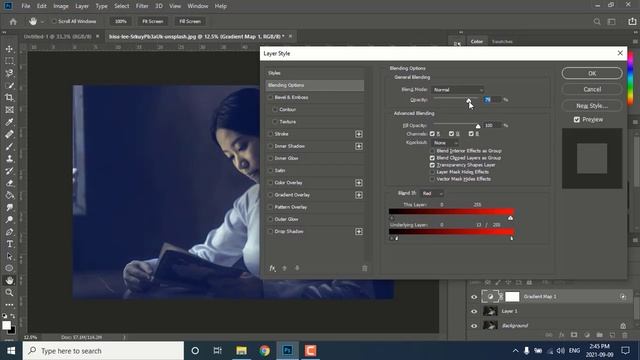
Task: Click This Layer white point slider
Action: [x=510, y=218]
